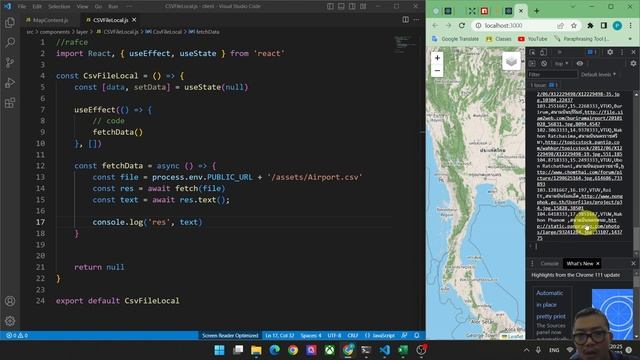Open the Edit menu in VS Code
The width and height of the screenshot is (640, 360).
click(37, 7)
